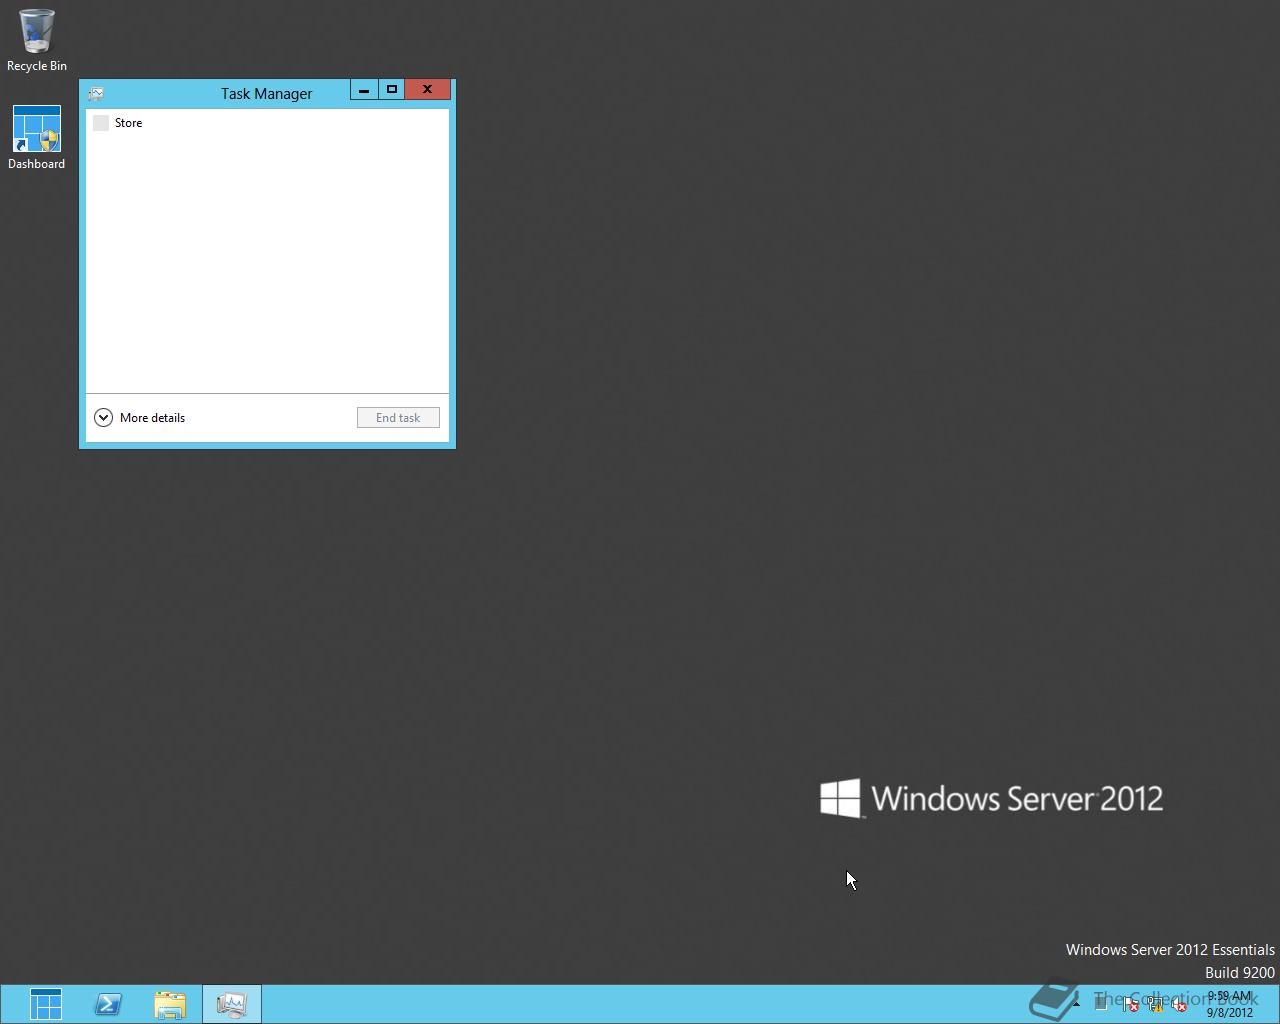Image resolution: width=1280 pixels, height=1024 pixels.
Task: Open File Explorer from the taskbar
Action: coord(170,1004)
